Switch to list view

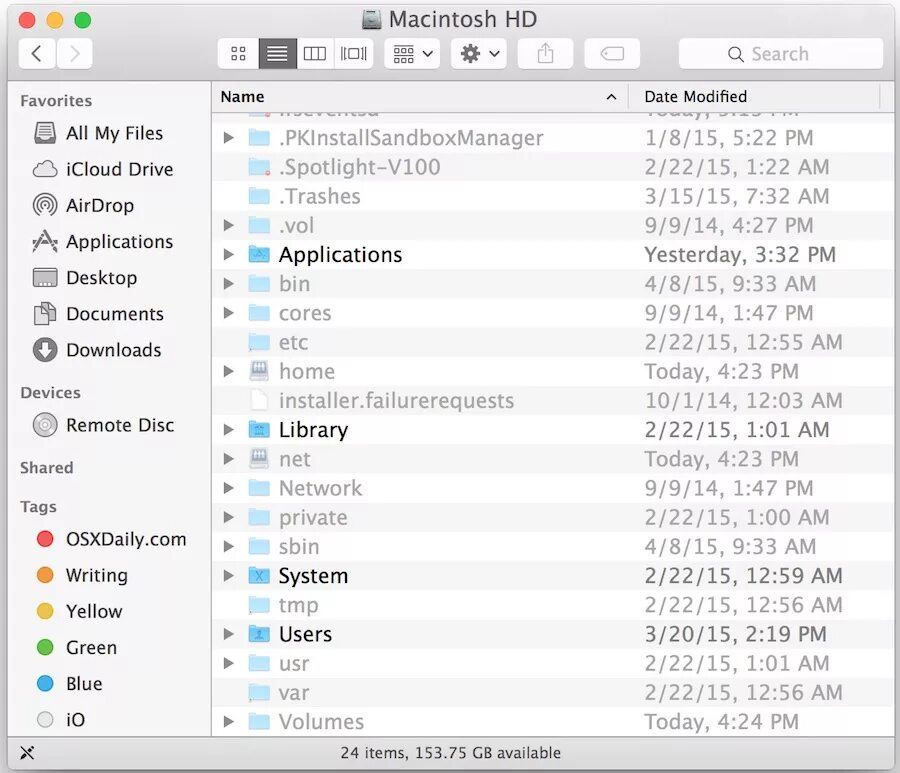coord(277,54)
